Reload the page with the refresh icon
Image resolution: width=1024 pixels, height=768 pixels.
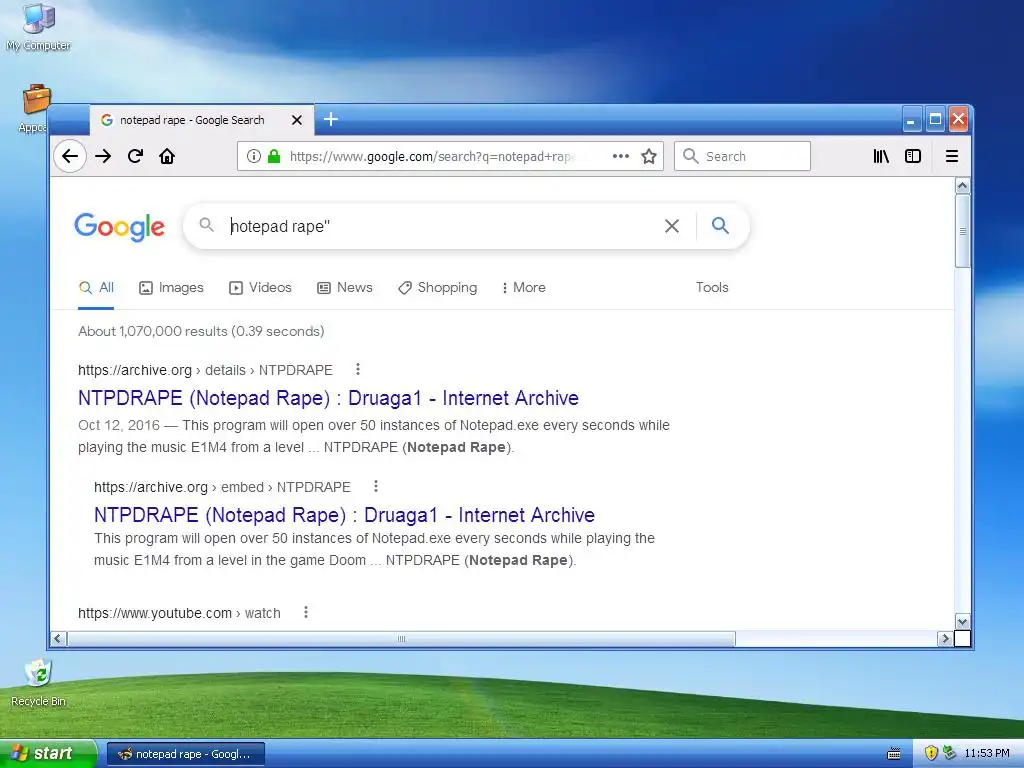[x=135, y=156]
